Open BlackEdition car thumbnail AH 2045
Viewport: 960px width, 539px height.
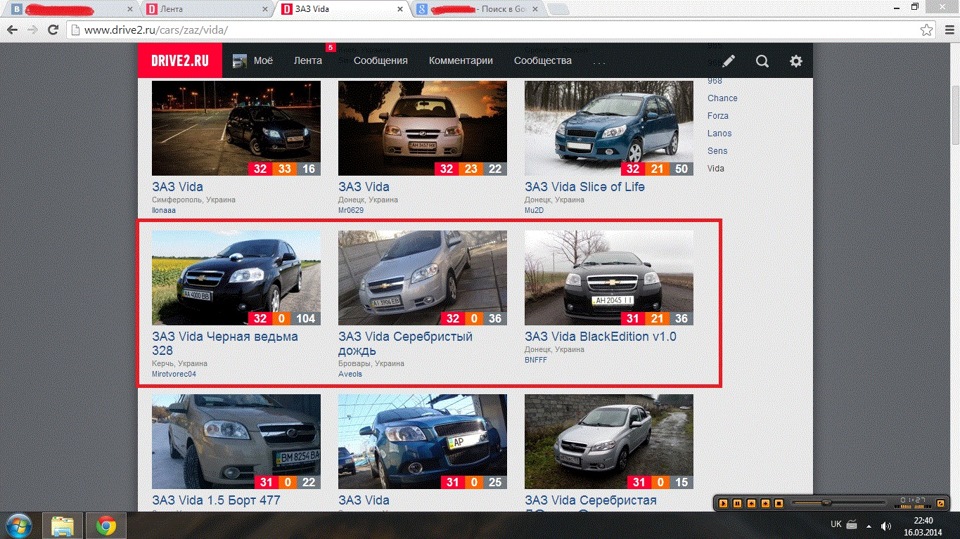click(609, 277)
